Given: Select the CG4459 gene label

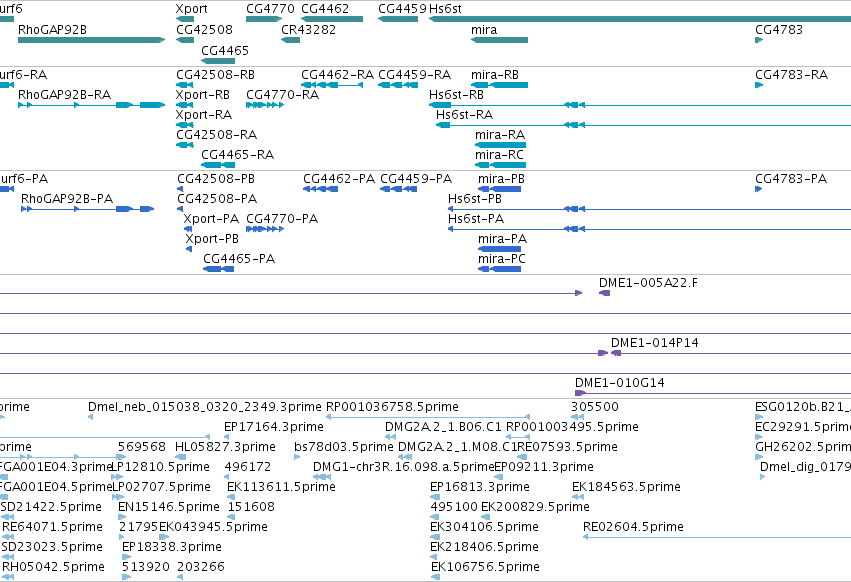Looking at the screenshot, I should point(402,9).
